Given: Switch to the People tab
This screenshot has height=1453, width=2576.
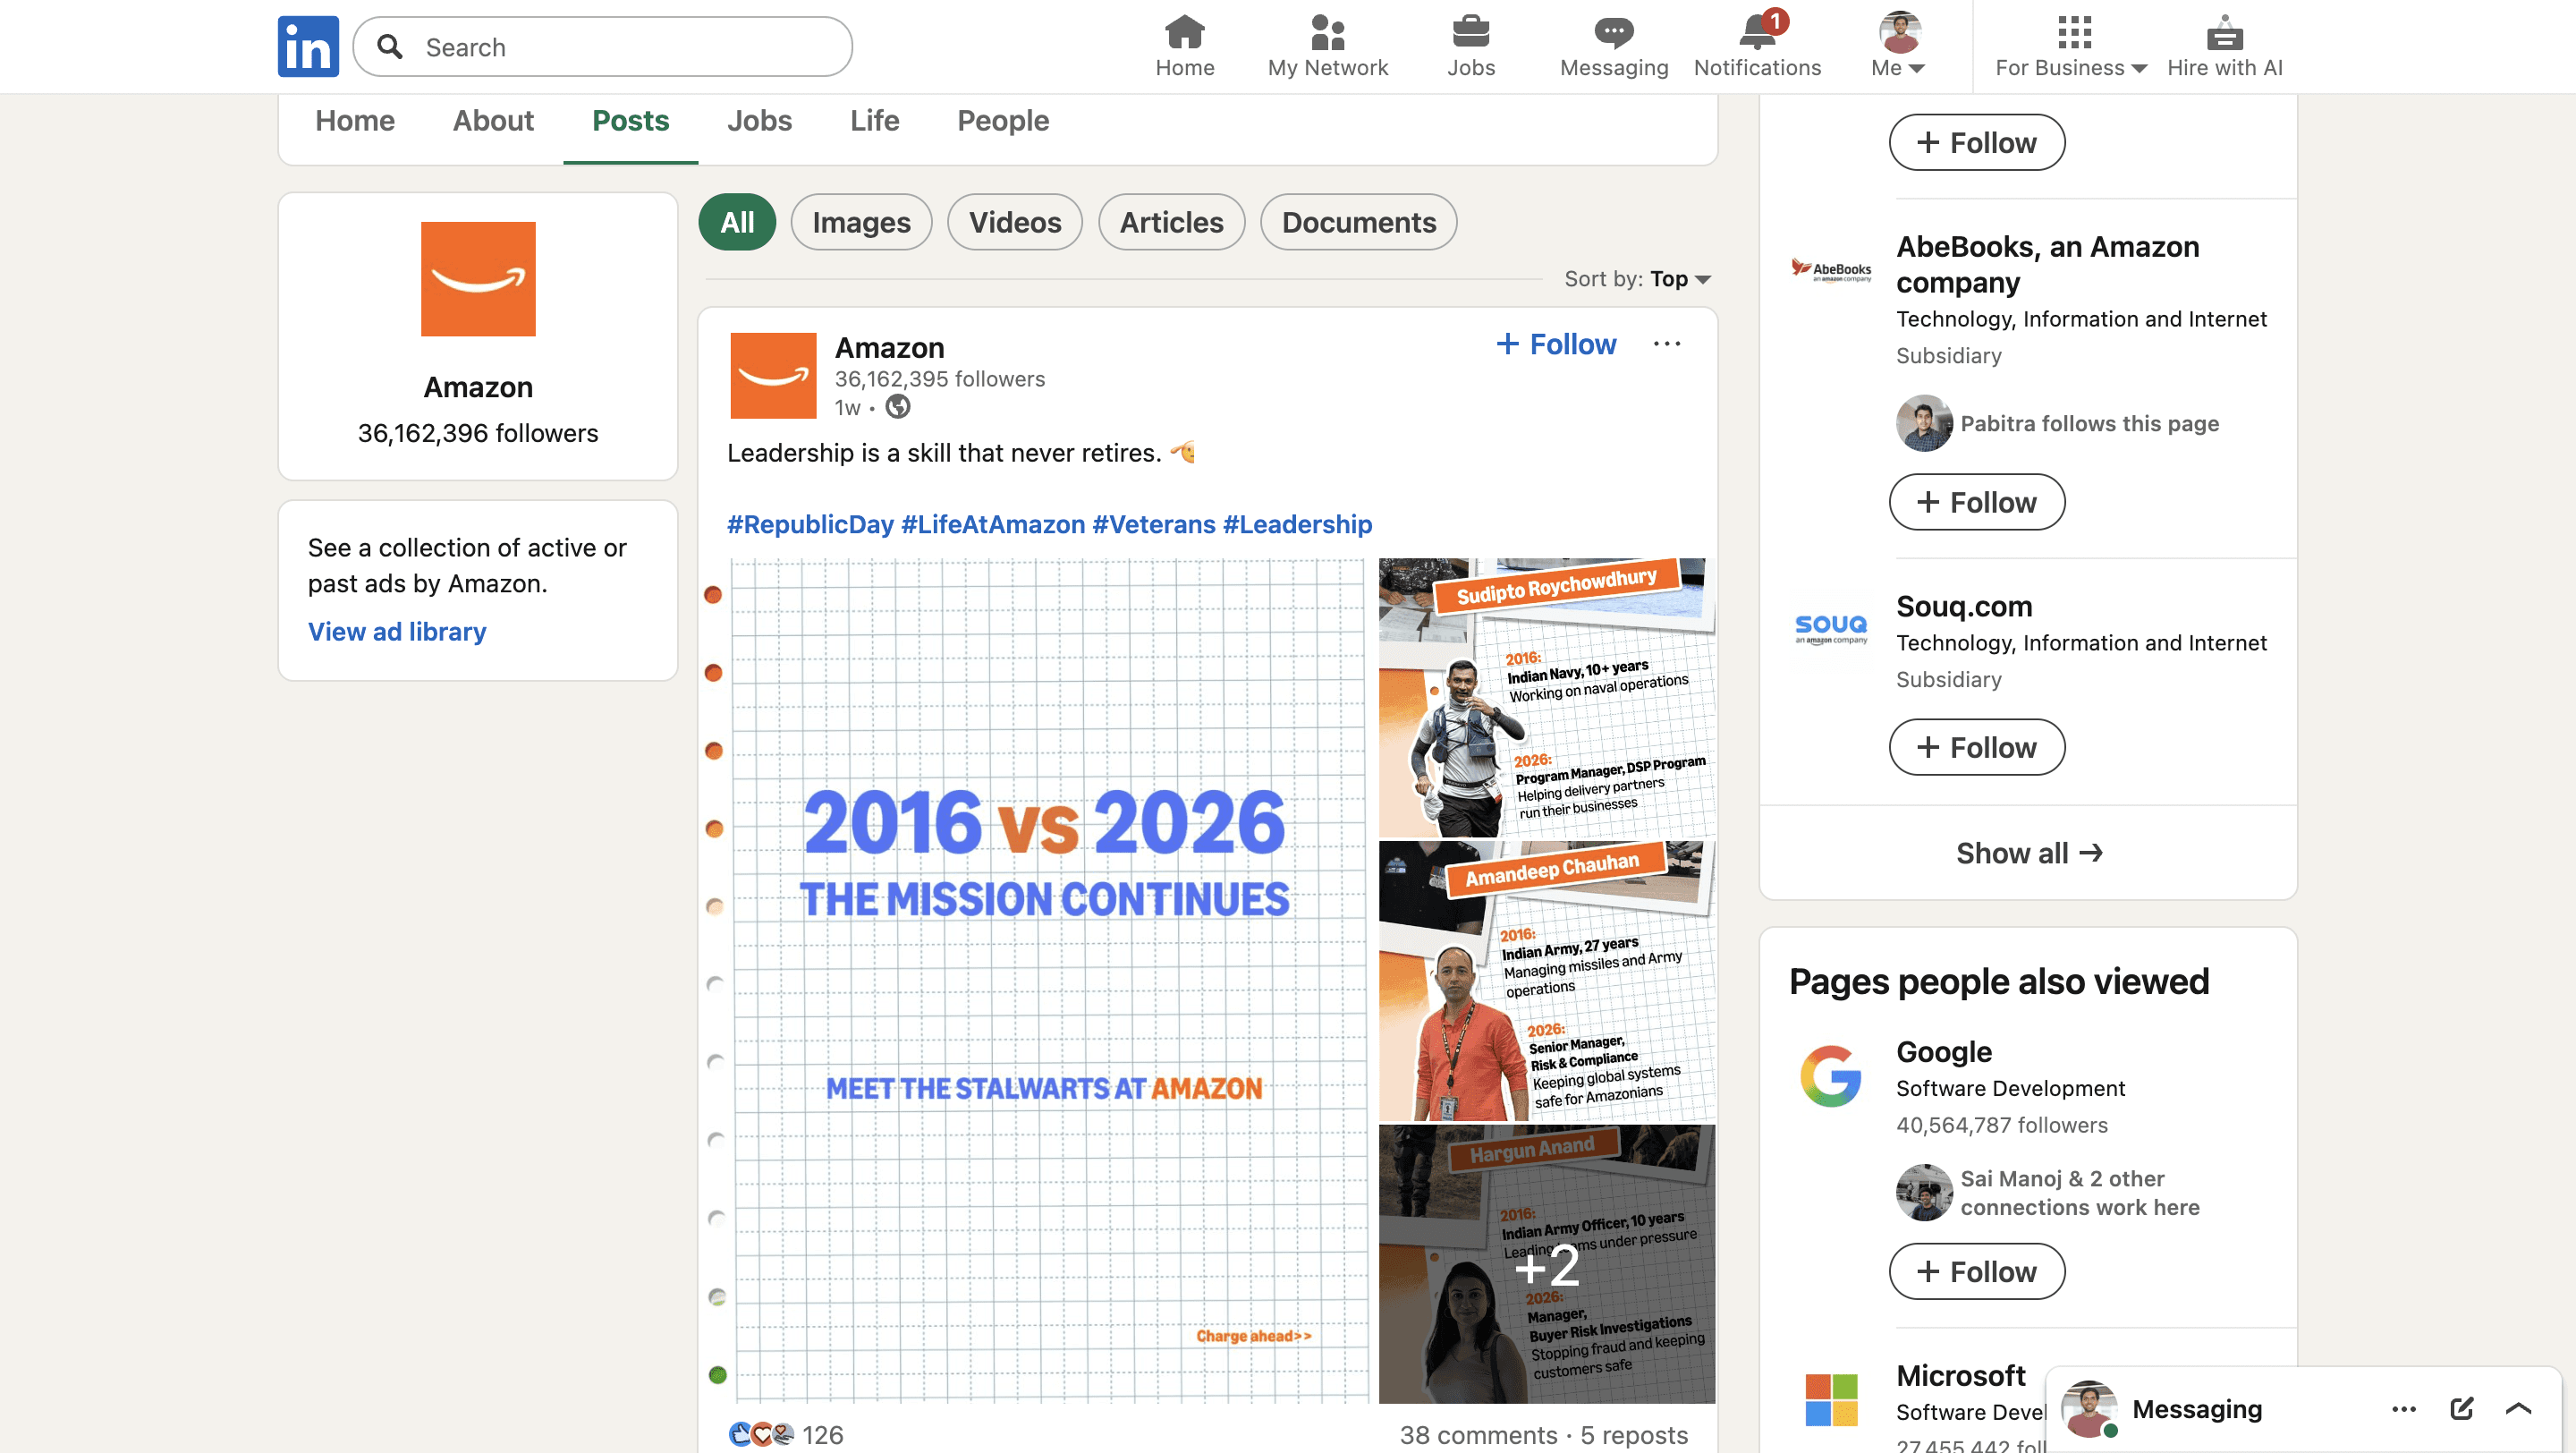Looking at the screenshot, I should click(x=1003, y=120).
